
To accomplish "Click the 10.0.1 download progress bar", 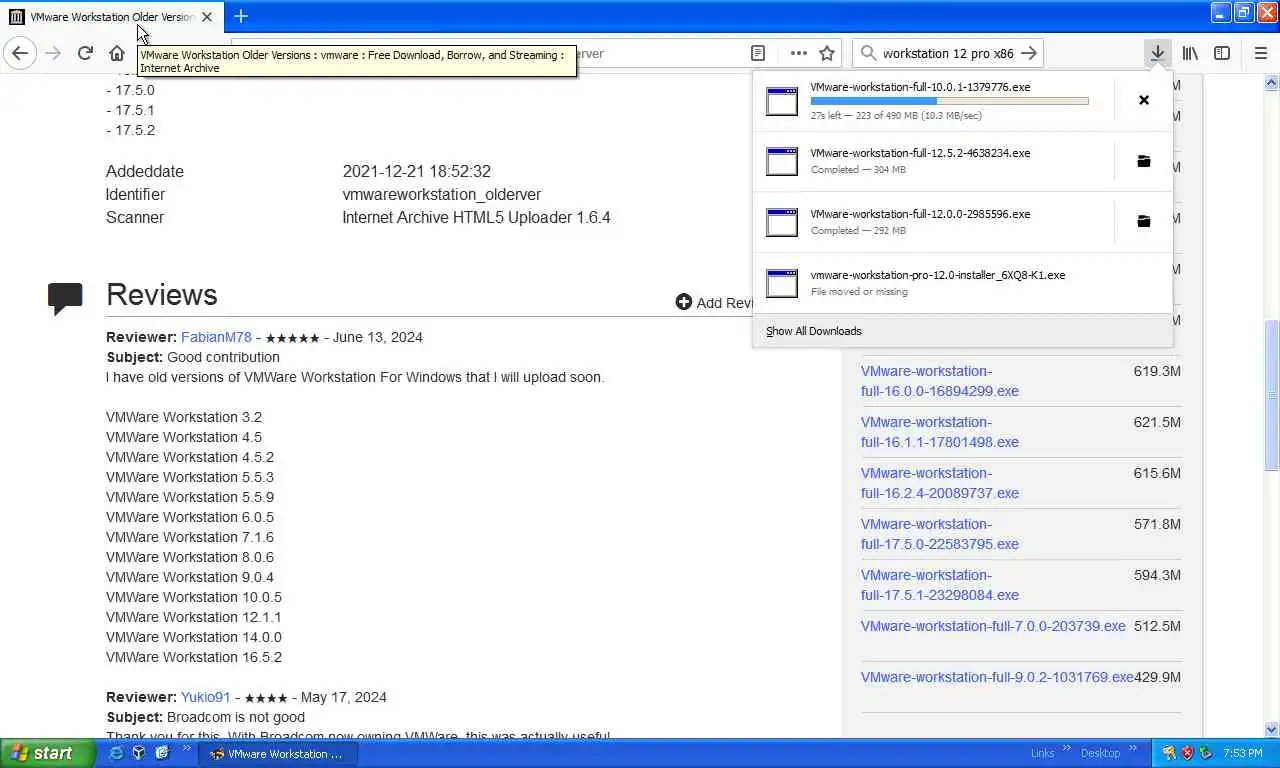I will point(949,101).
